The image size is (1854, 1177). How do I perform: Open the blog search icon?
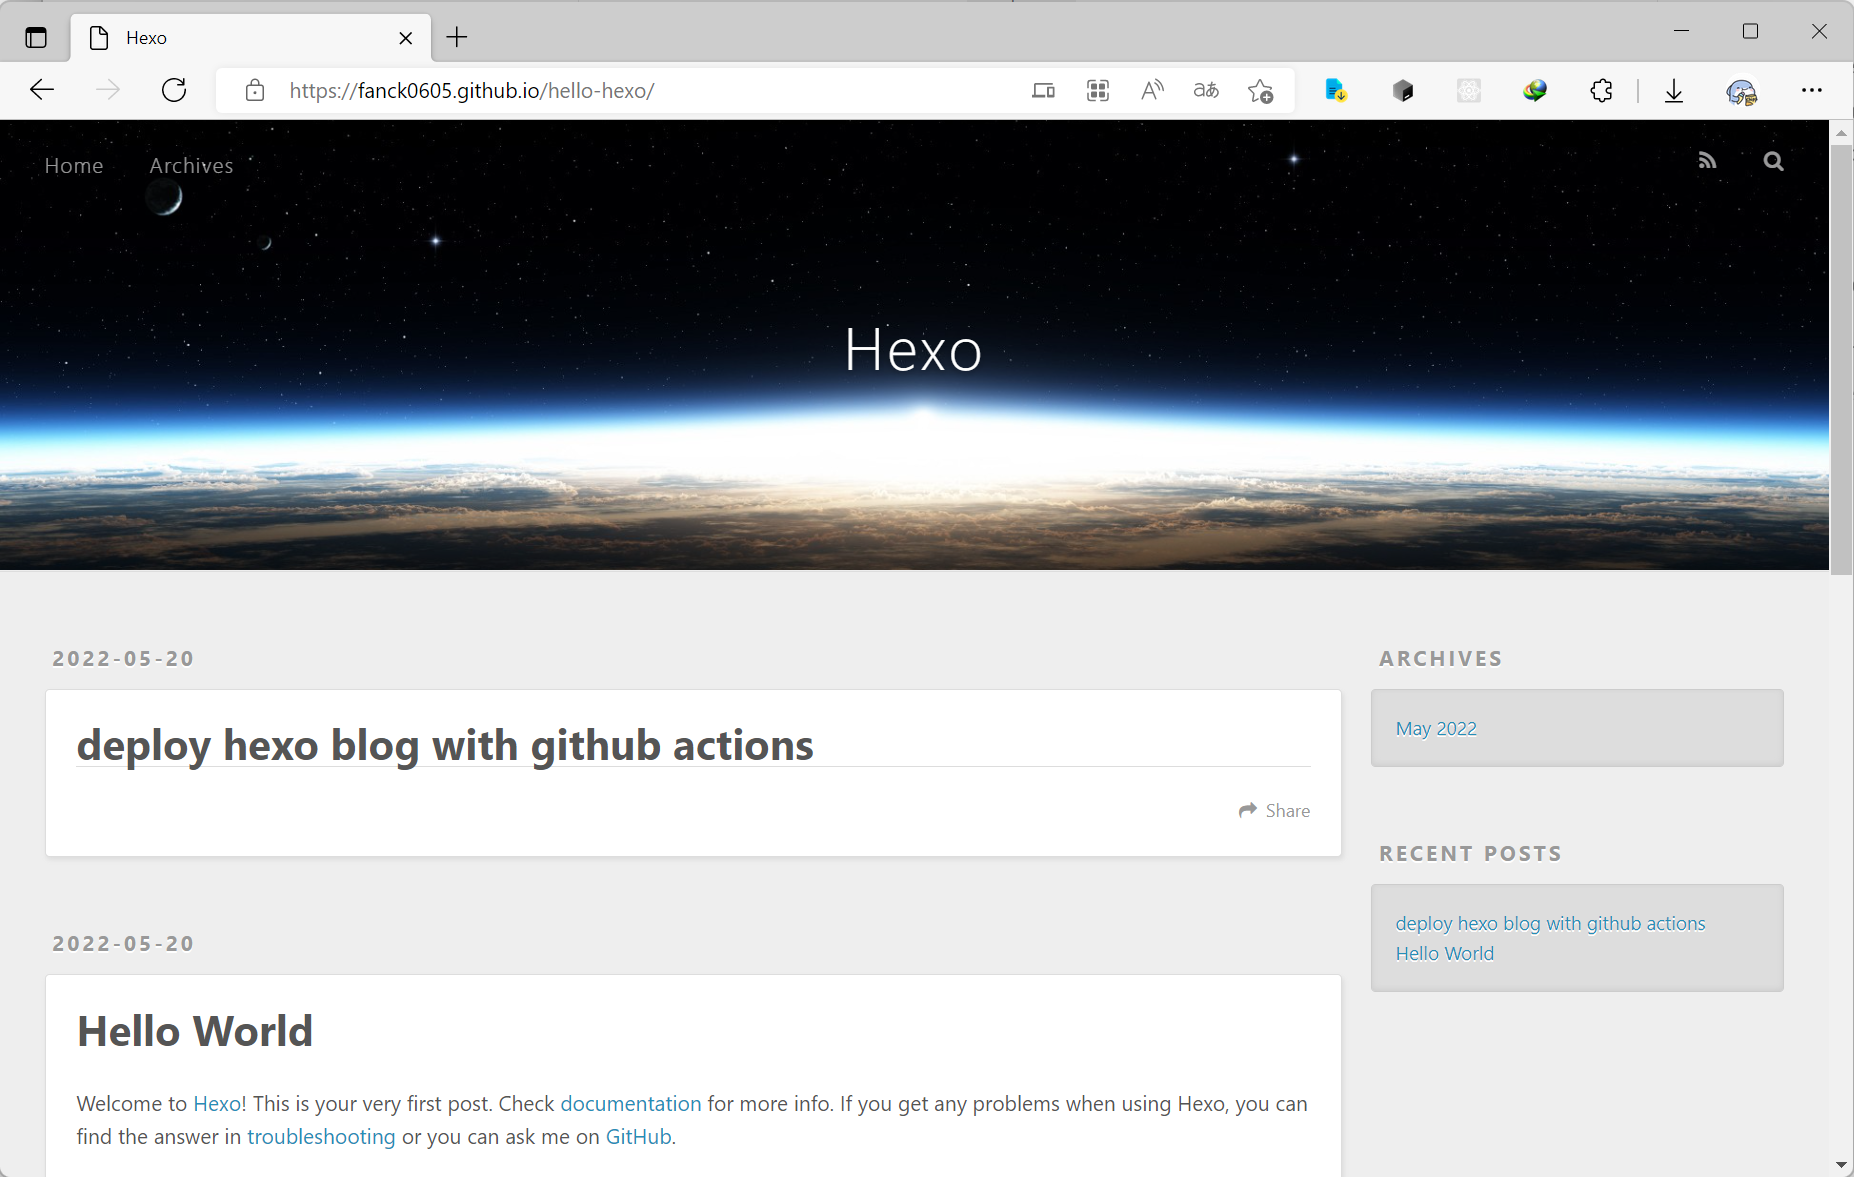click(x=1773, y=161)
